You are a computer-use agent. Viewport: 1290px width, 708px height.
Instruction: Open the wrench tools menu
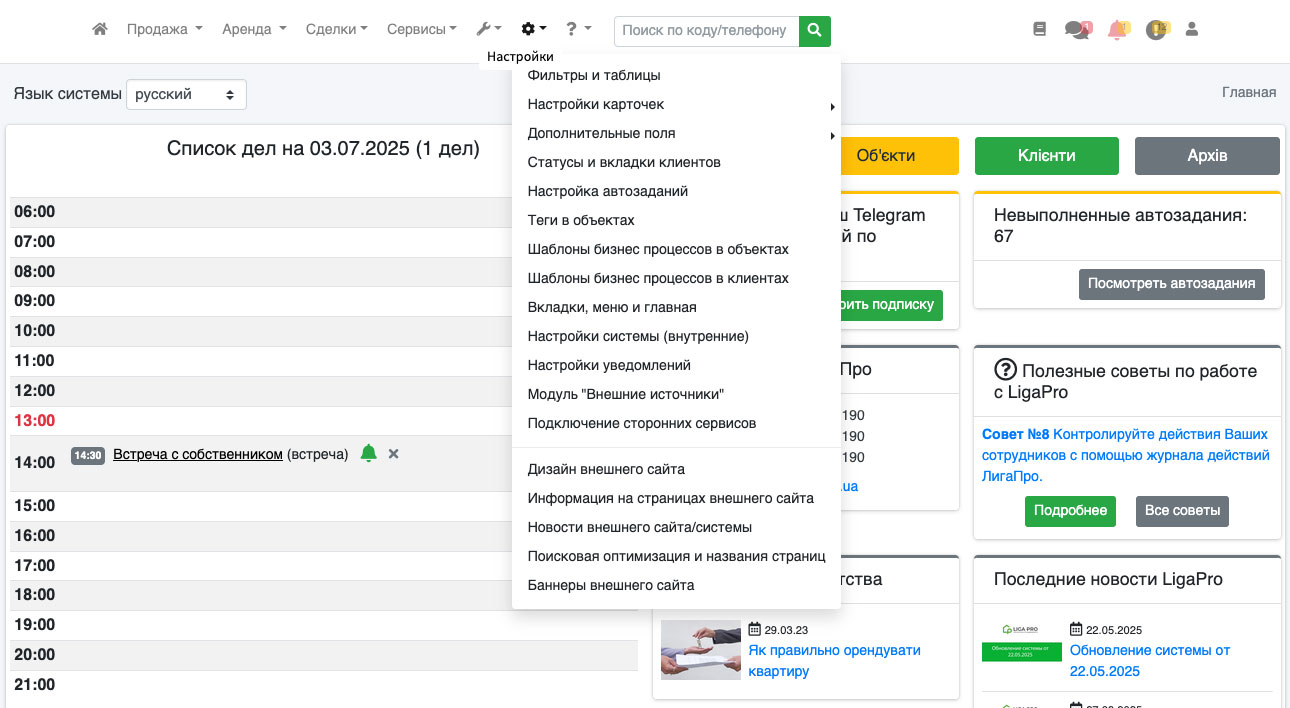tap(488, 30)
